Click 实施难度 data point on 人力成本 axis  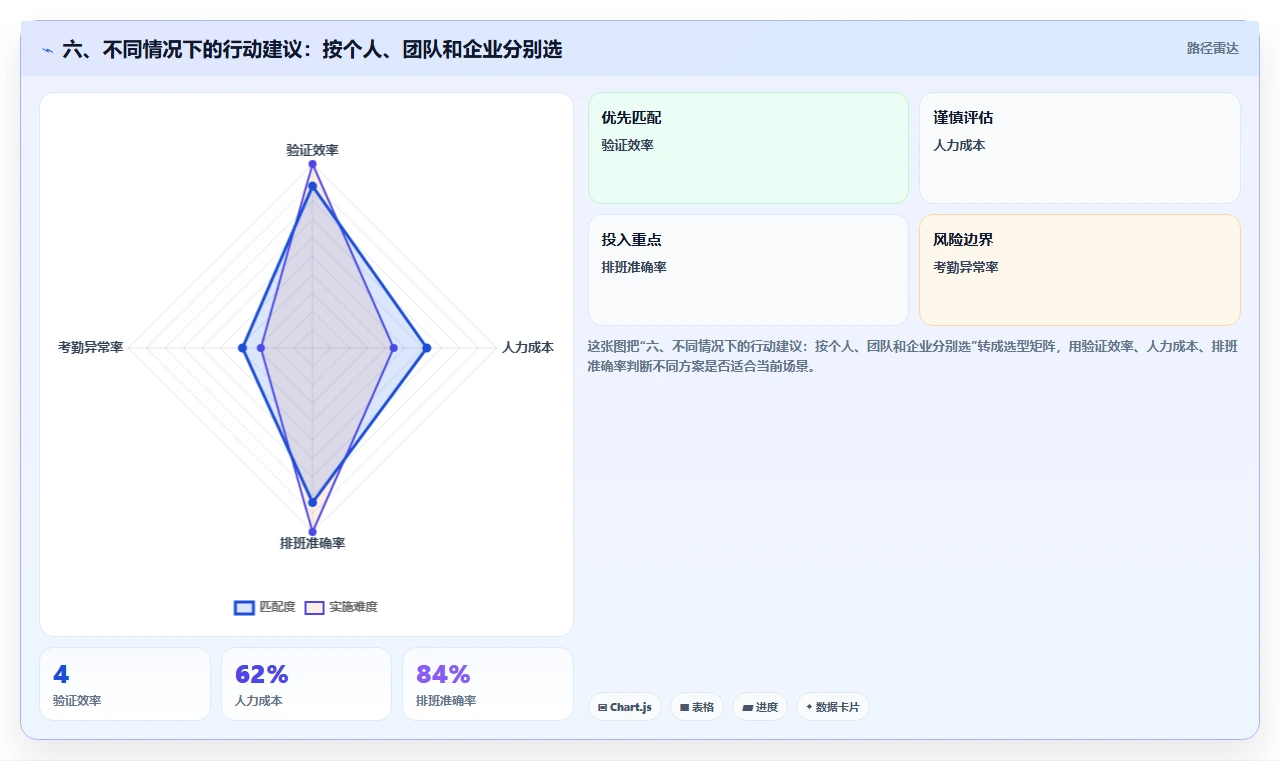393,348
